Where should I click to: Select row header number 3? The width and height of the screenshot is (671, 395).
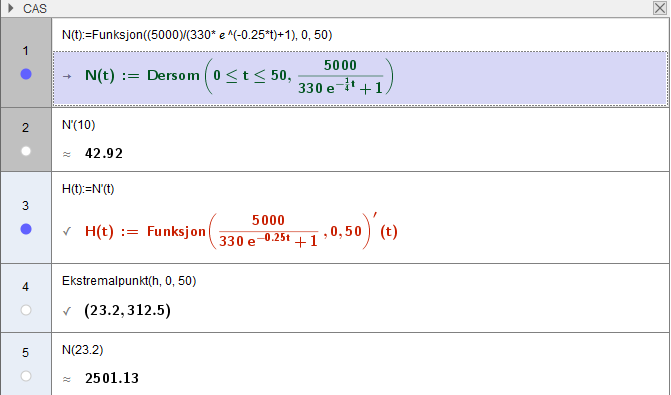26,206
